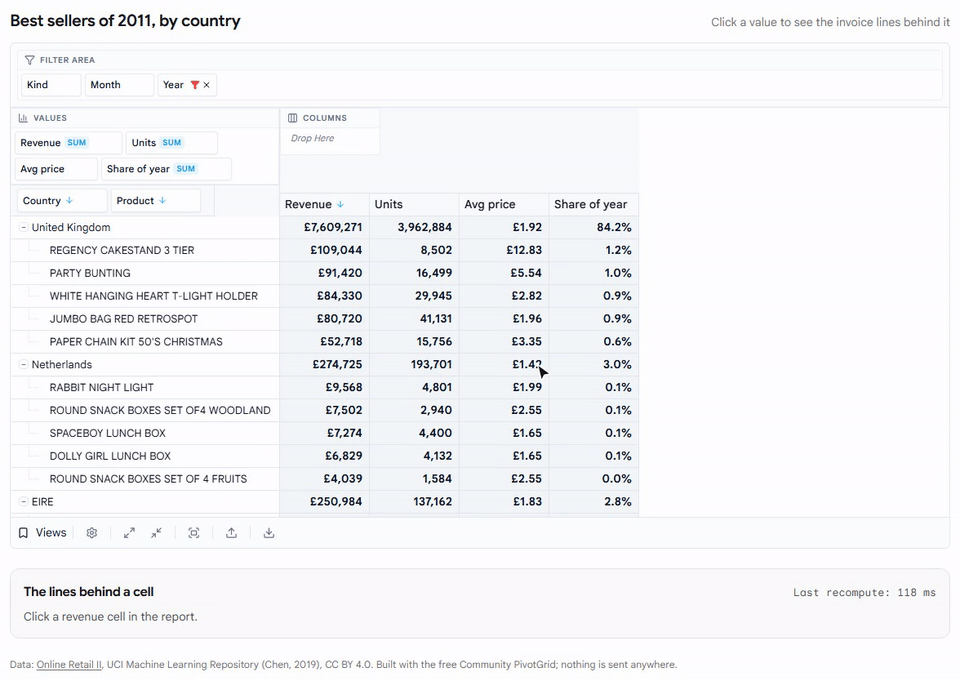This screenshot has height=681, width=960.
Task: Click the Kind filter field chip
Action: tap(51, 85)
